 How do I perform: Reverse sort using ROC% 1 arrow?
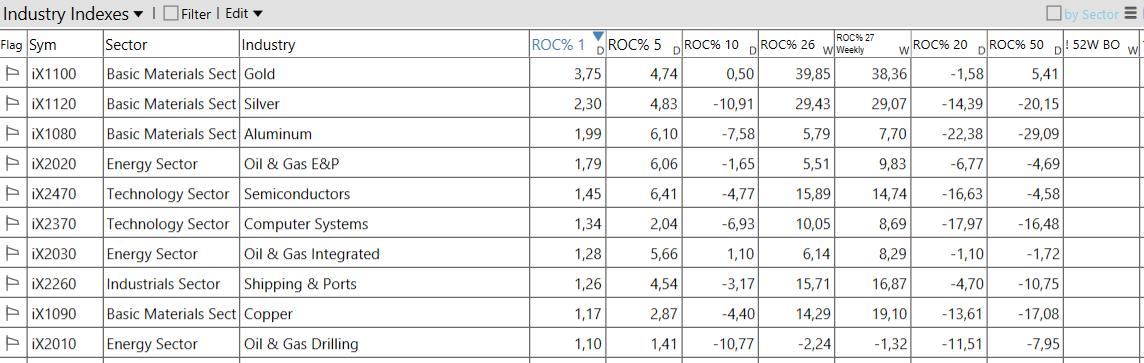tap(598, 36)
